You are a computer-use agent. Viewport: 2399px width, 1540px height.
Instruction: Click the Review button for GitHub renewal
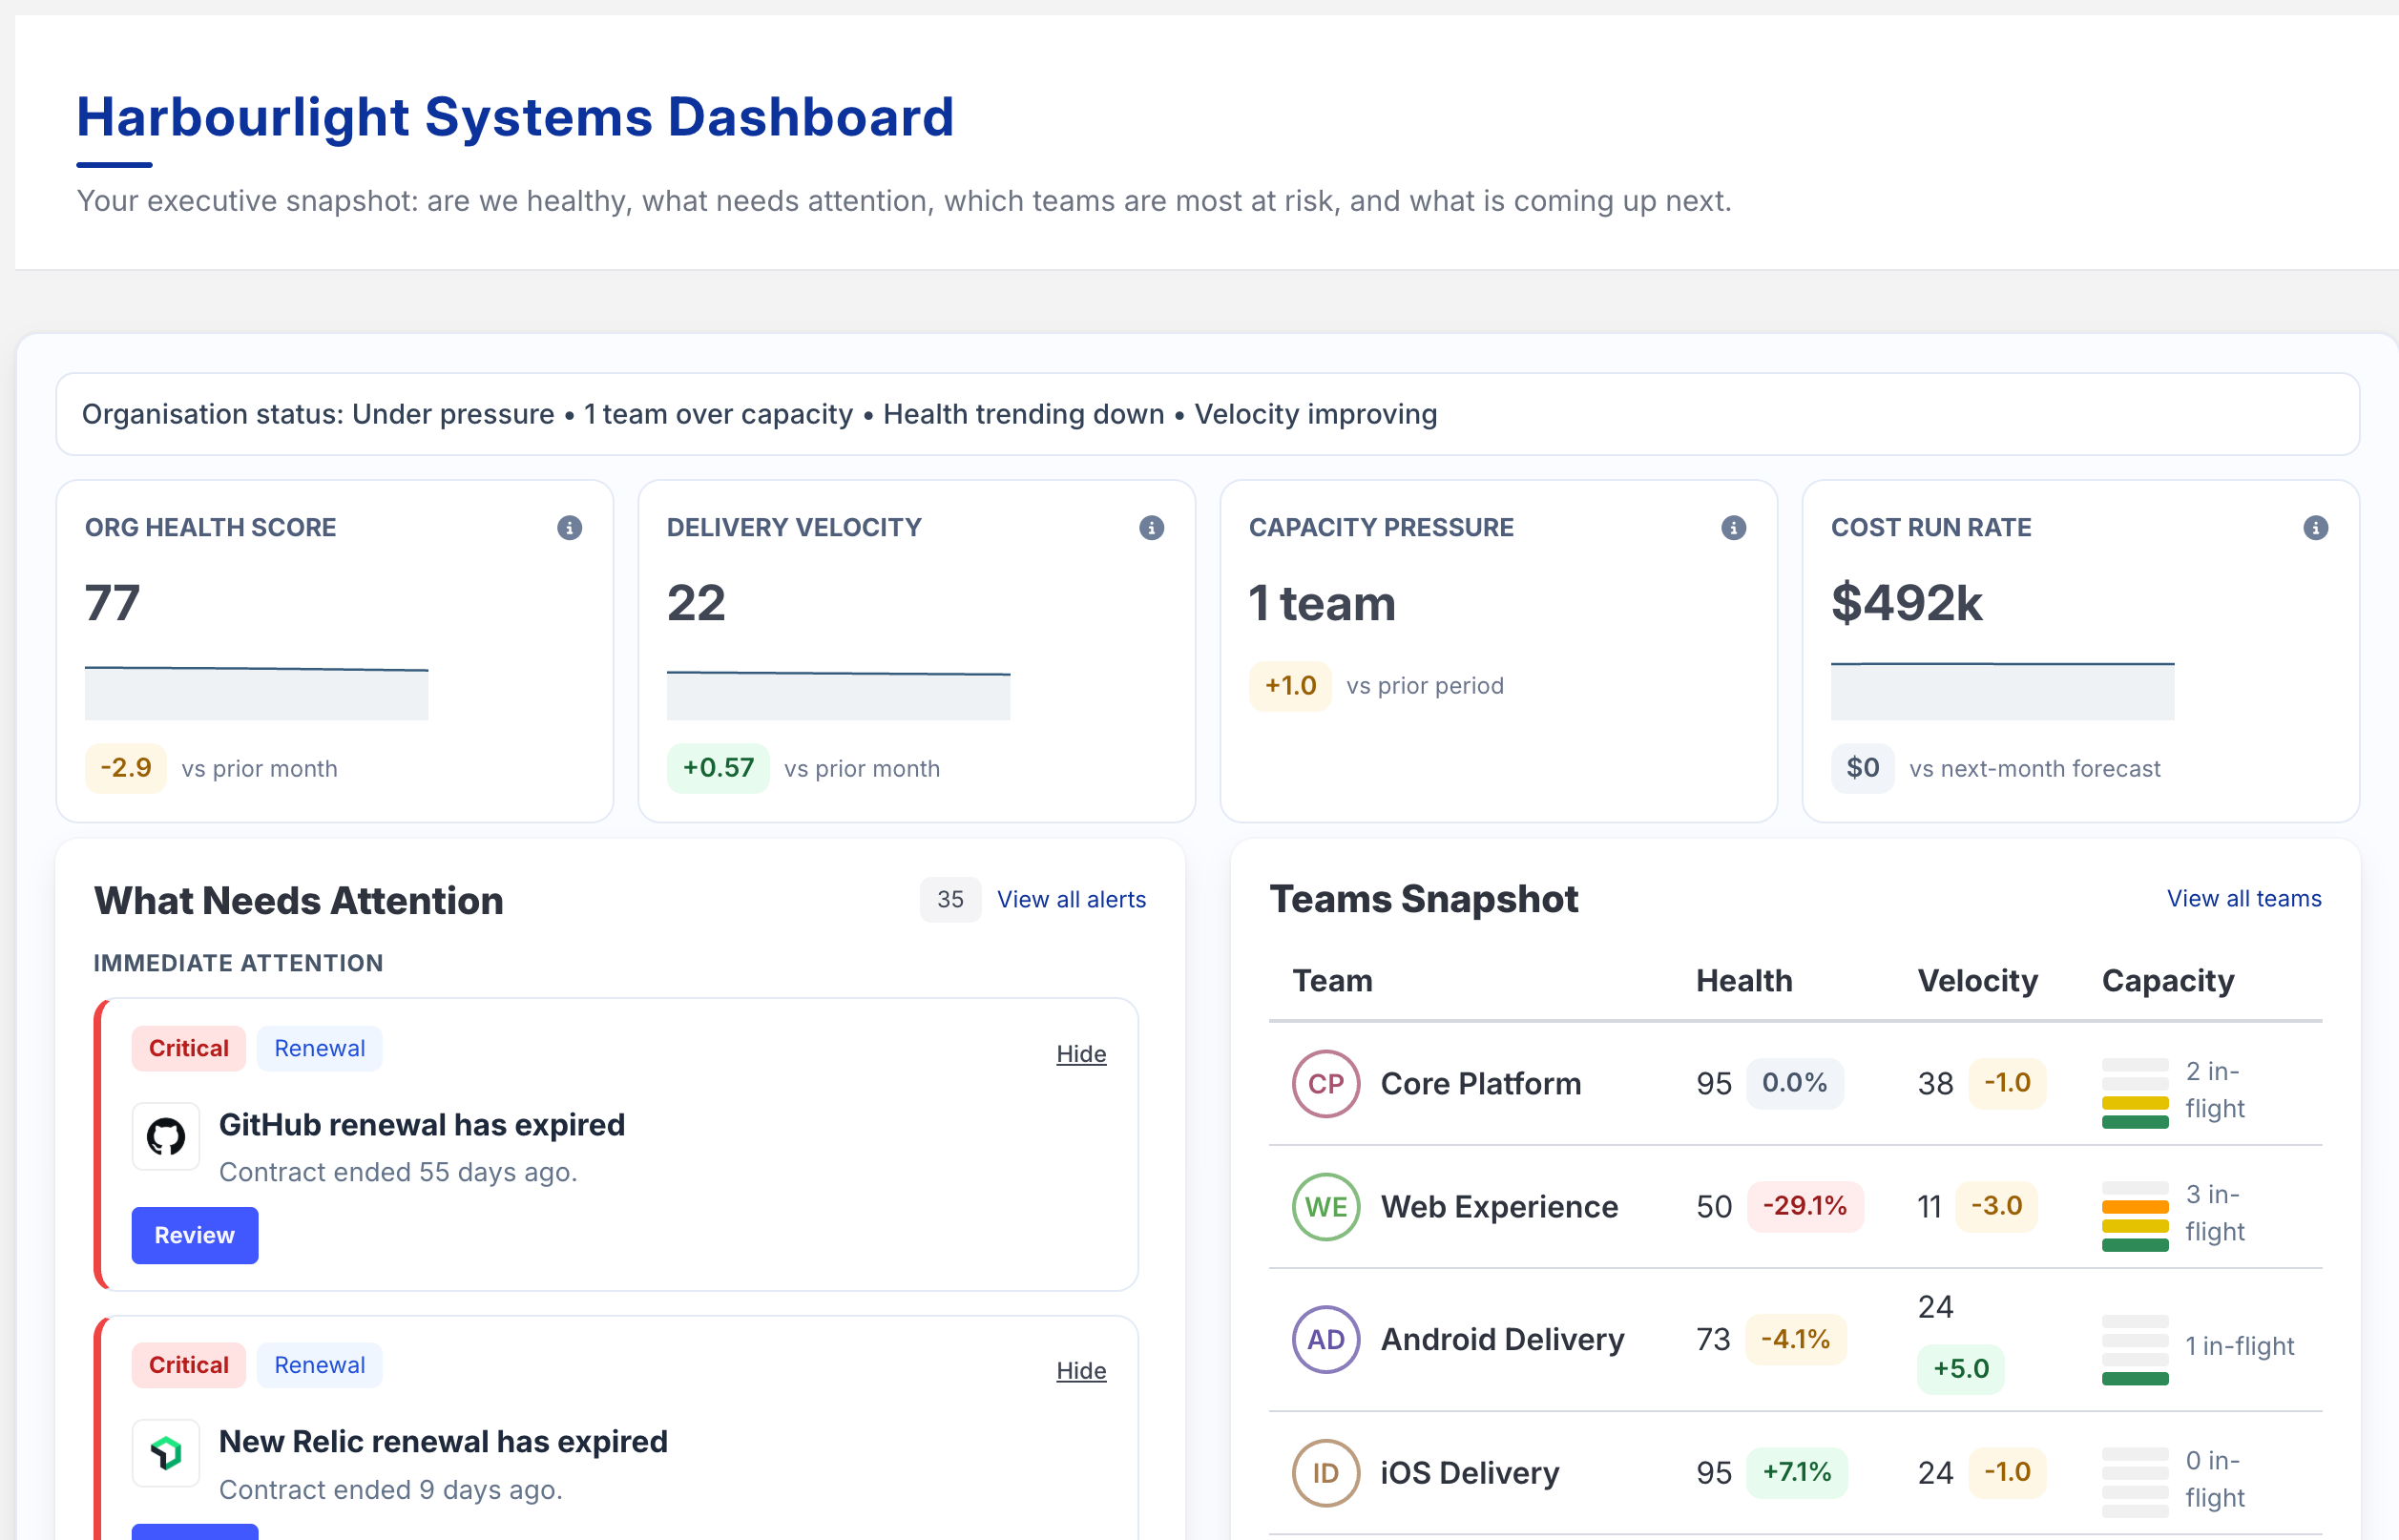[195, 1235]
